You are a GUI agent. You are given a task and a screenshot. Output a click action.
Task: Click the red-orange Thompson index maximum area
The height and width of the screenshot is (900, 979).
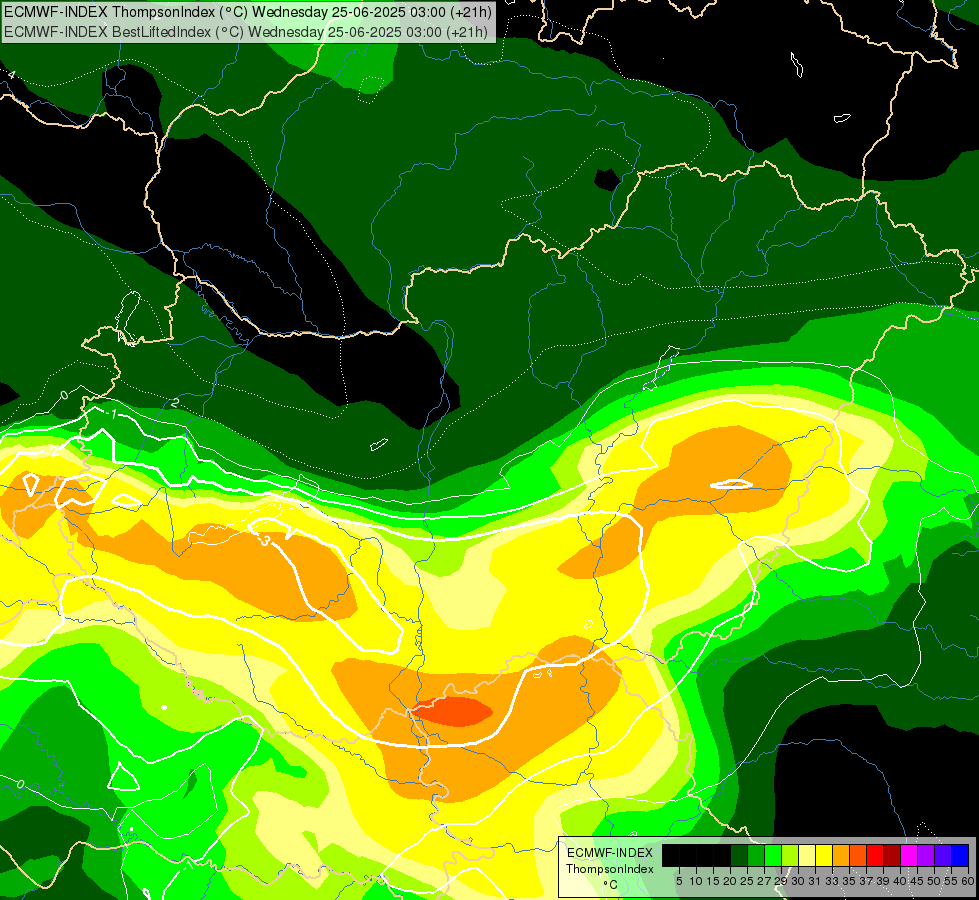pos(454,712)
